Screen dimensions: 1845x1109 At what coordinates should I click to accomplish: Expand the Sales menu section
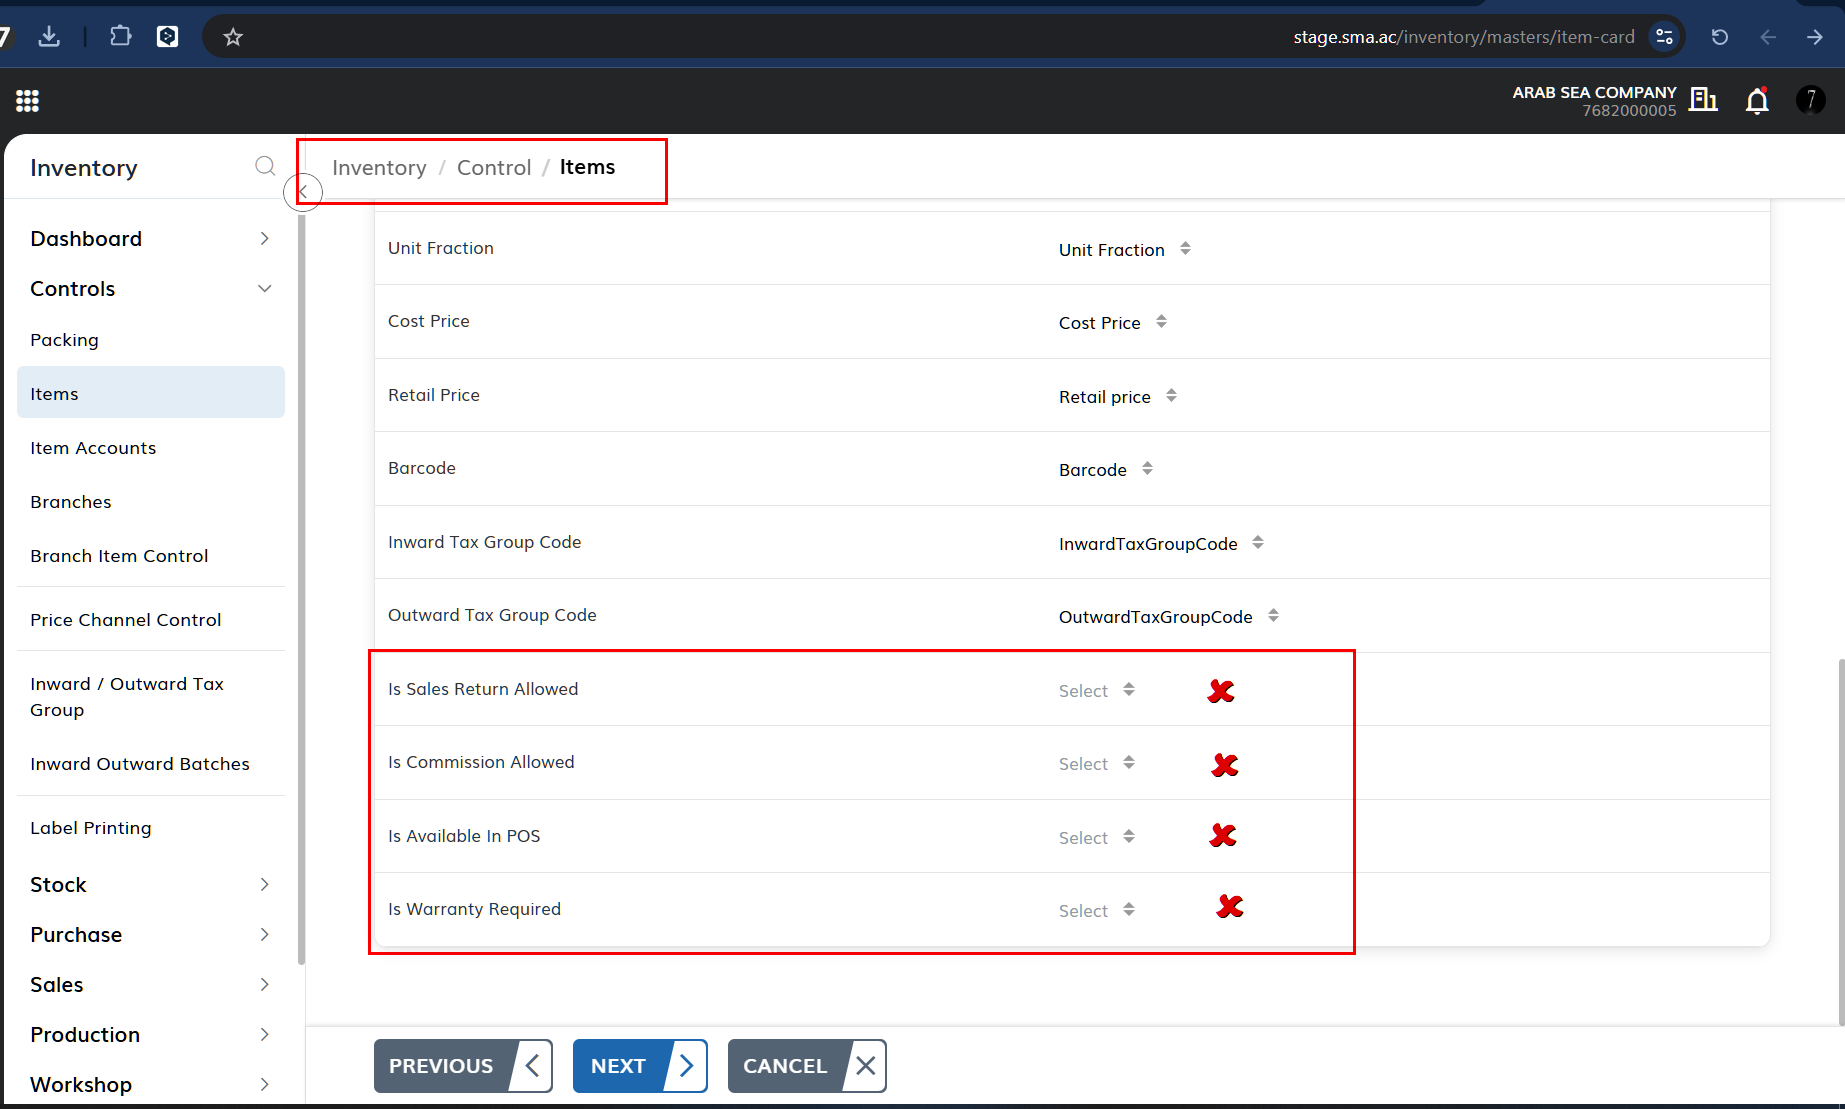(x=151, y=984)
